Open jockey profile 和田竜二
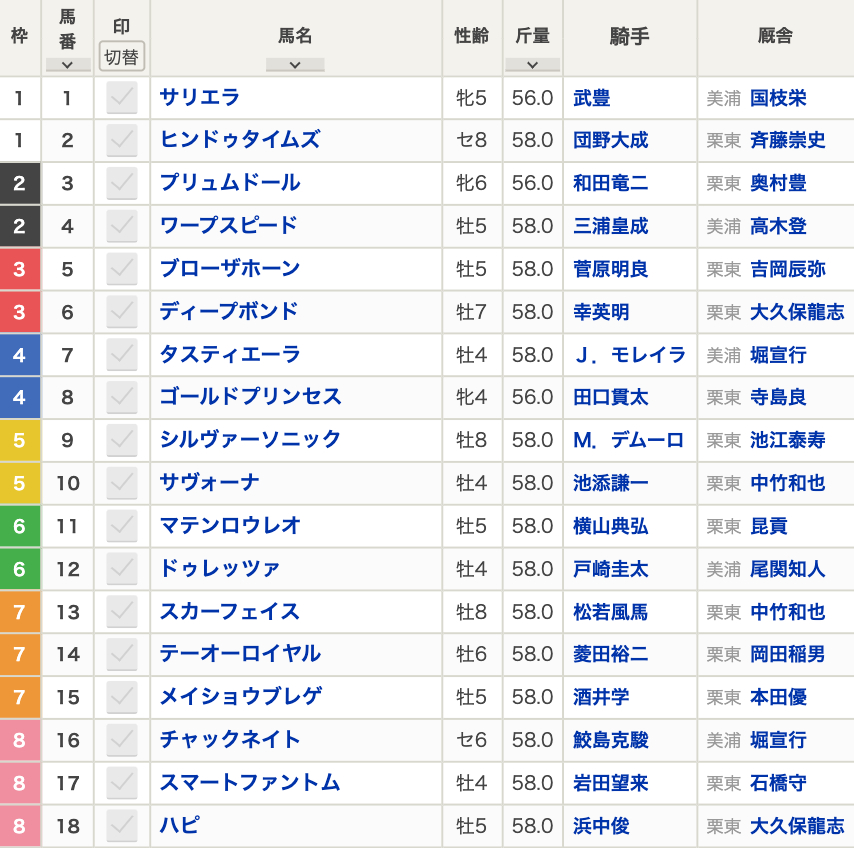This screenshot has width=854, height=848. coord(611,184)
